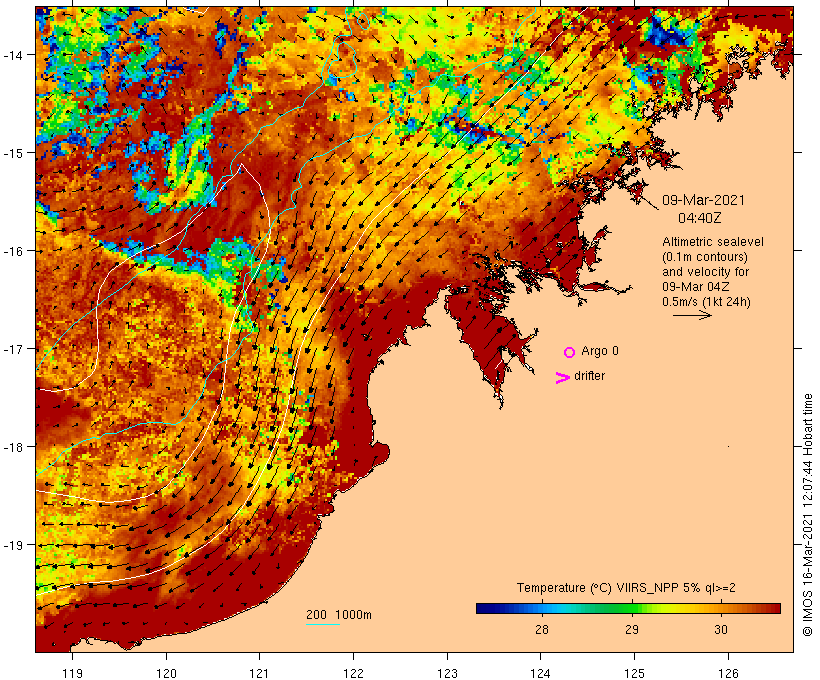This screenshot has height=680, width=820.
Task: Click the '09-Mar-2021' date text
Action: 703,200
